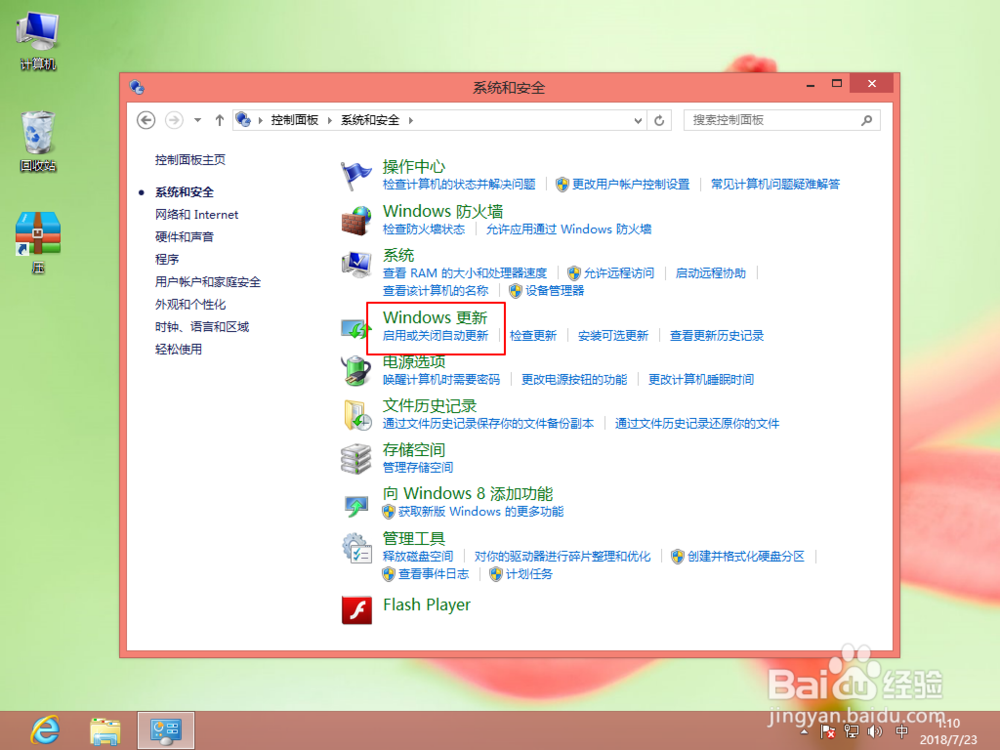Screen dimensions: 1000x750
Task: Go up one level with the up arrow
Action: click(219, 120)
